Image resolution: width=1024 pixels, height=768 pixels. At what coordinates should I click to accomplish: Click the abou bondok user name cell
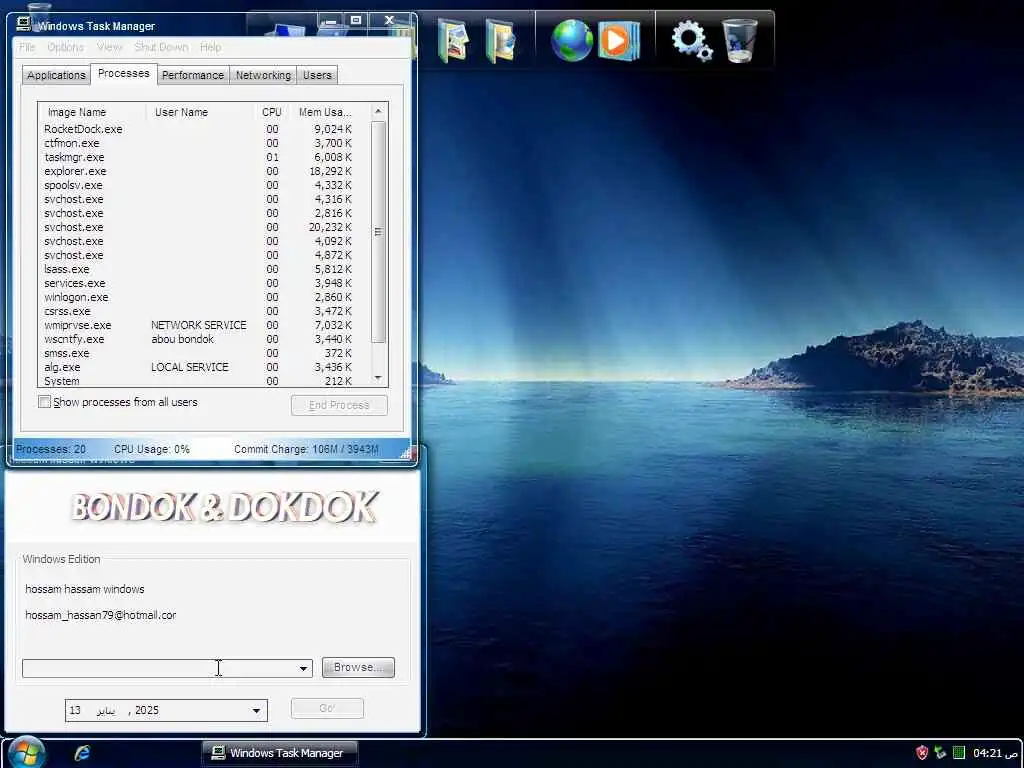pyautogui.click(x=182, y=339)
